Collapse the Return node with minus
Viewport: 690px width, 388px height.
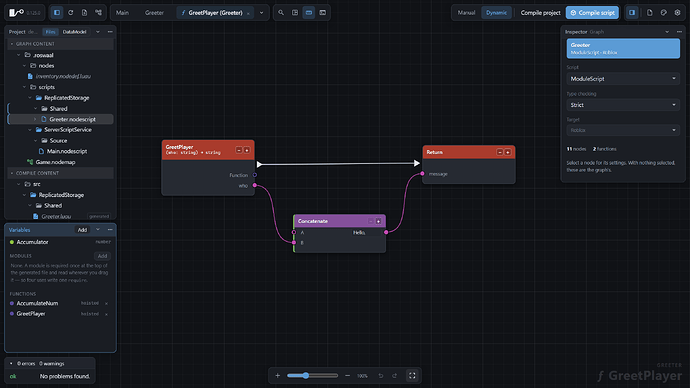[x=500, y=152]
